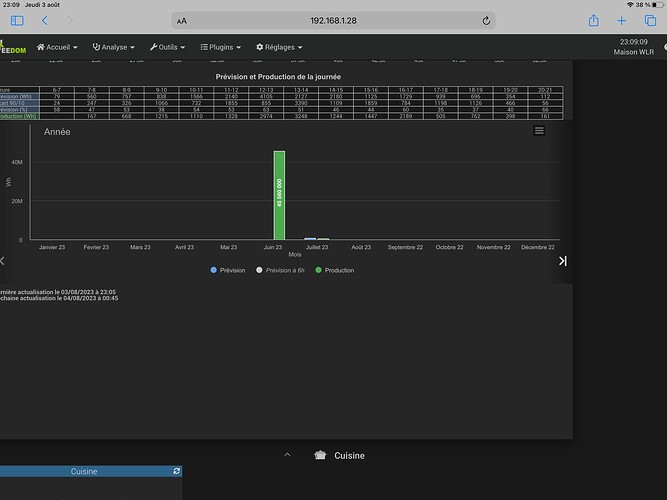Open the chart hamburger menu
The height and width of the screenshot is (500, 667).
[539, 131]
